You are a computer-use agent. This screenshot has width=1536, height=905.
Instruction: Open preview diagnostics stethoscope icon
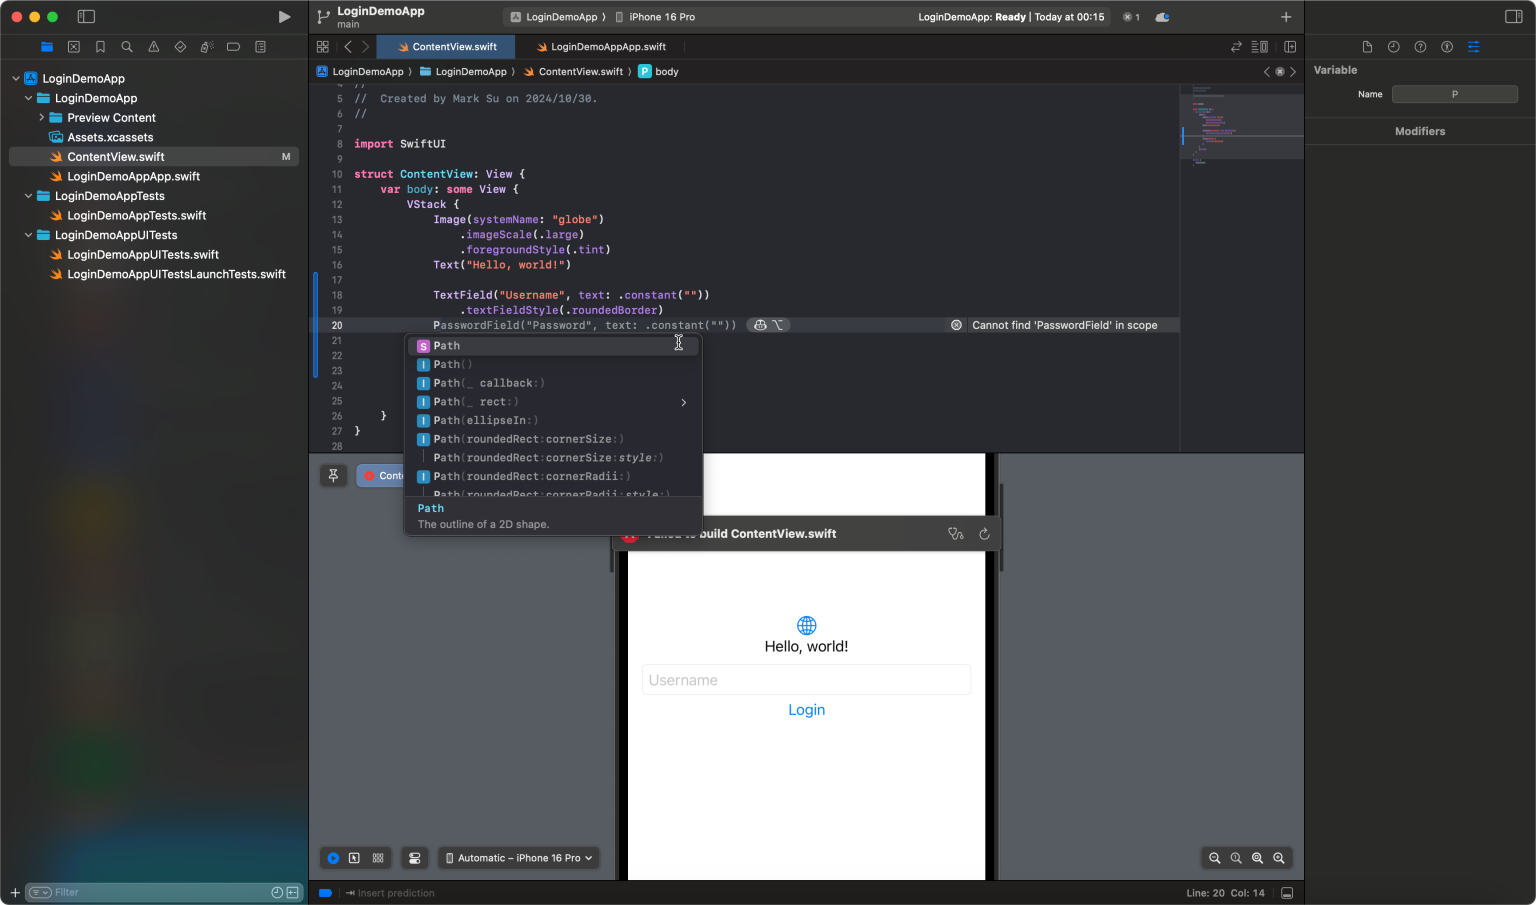(x=956, y=534)
